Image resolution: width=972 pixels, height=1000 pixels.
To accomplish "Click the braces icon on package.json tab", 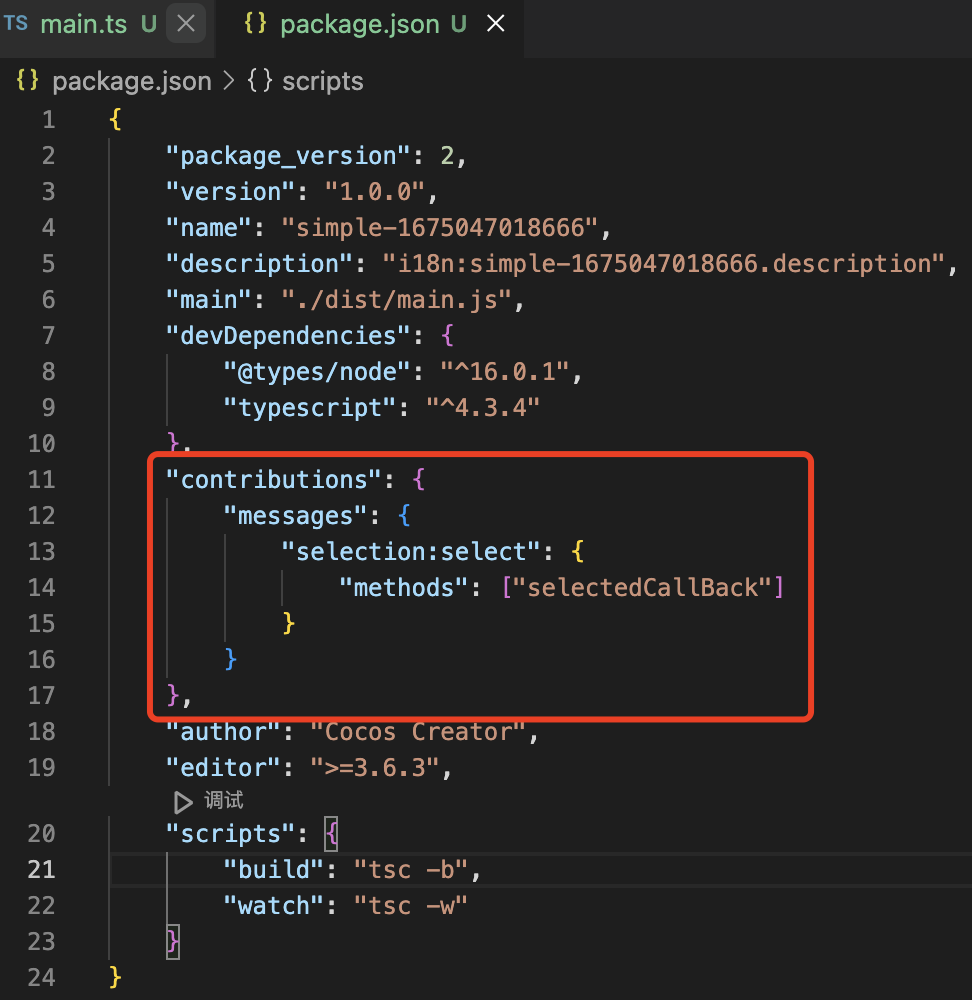I will click(x=255, y=24).
